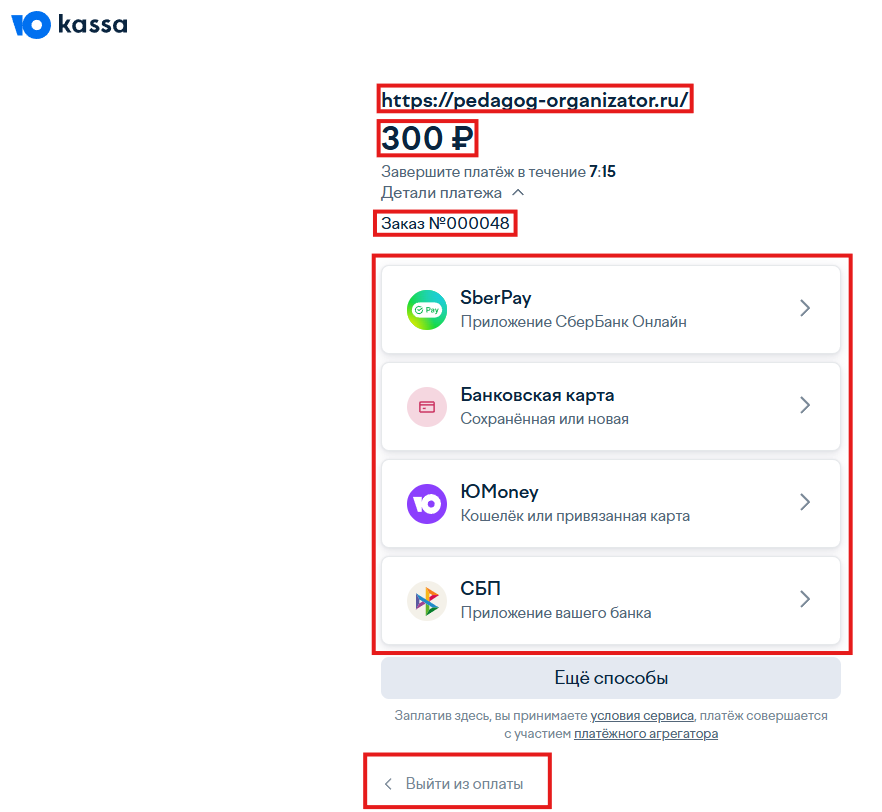The height and width of the screenshot is (812, 882).
Task: Open the платёжного агрегатора link
Action: coord(646,734)
